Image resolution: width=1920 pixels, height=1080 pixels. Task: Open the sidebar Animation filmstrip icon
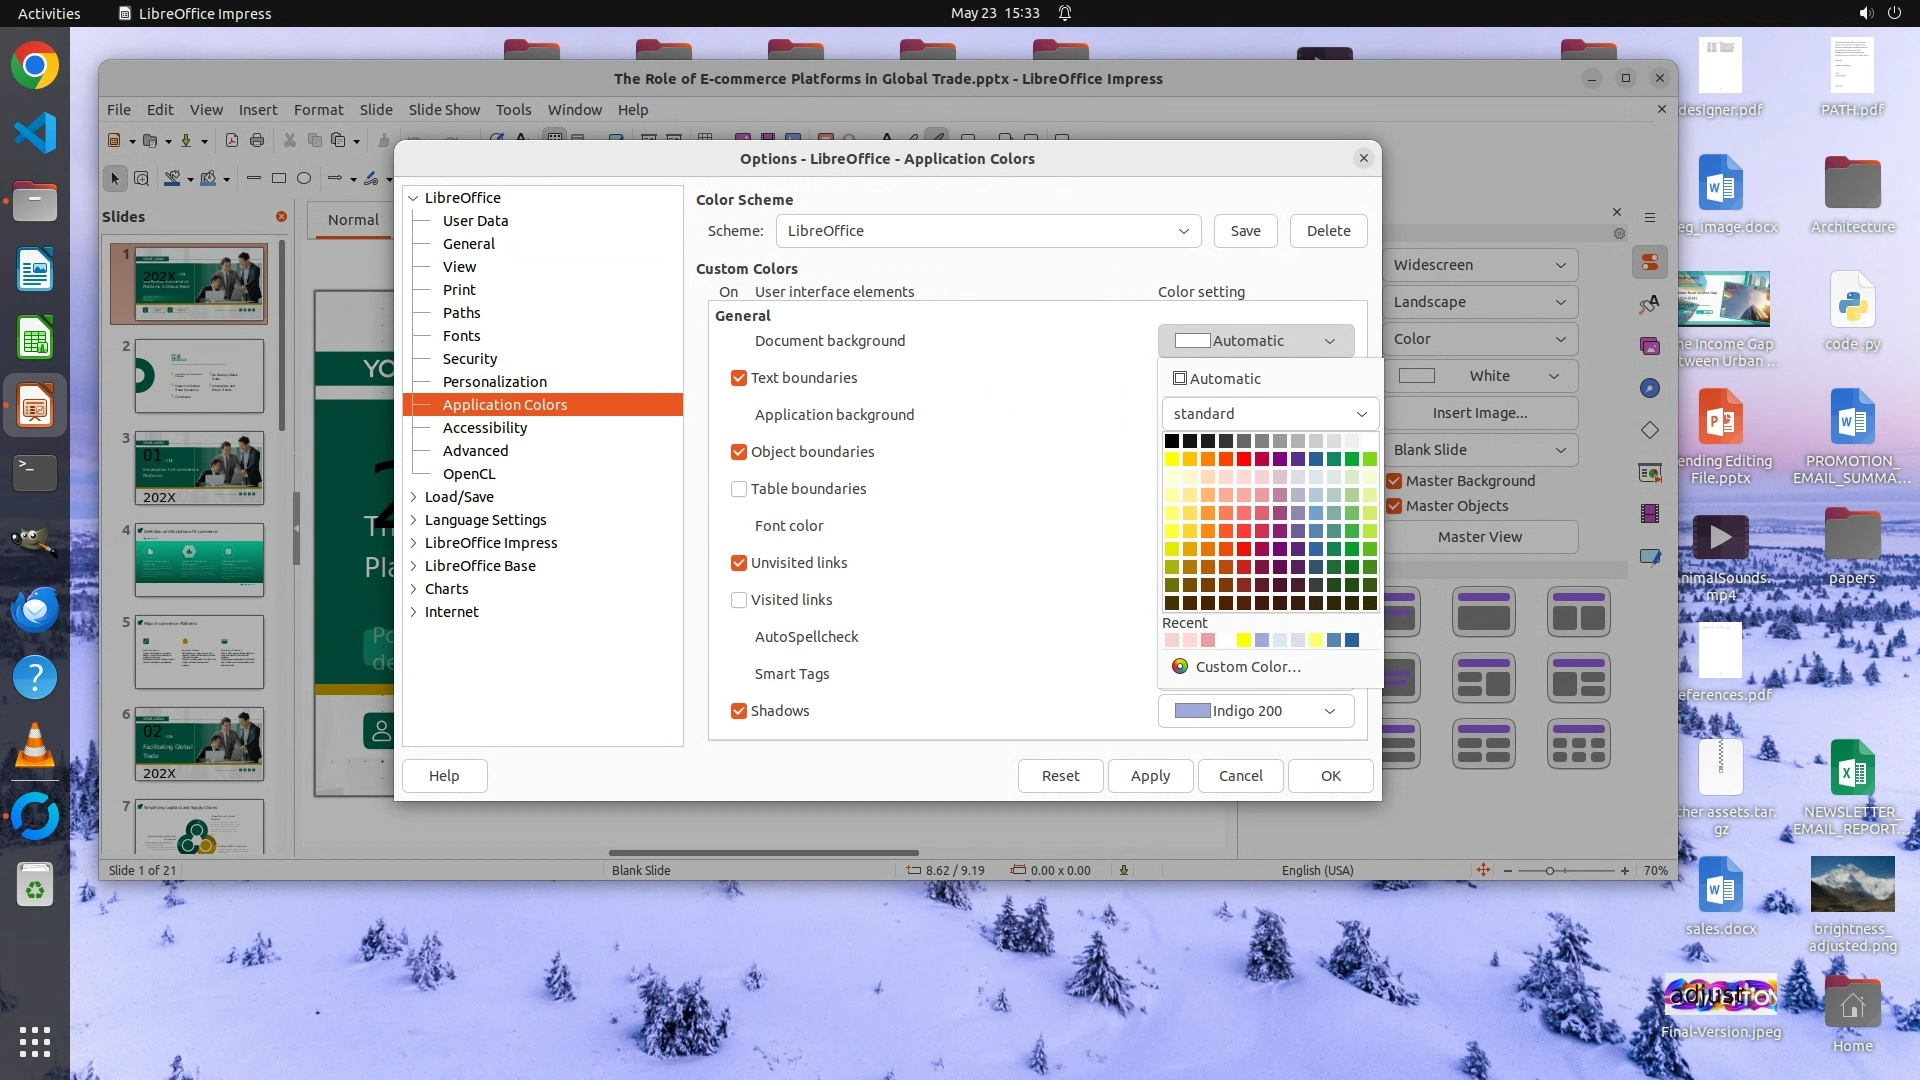tap(1650, 514)
